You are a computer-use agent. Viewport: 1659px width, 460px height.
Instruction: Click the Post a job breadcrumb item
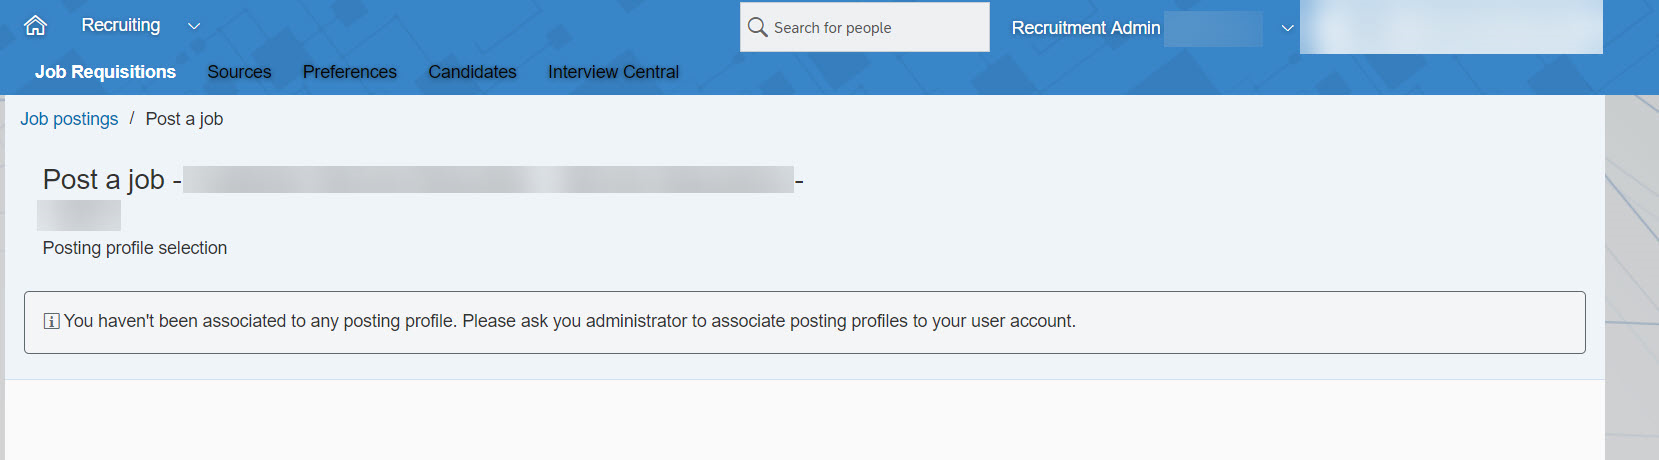click(184, 119)
